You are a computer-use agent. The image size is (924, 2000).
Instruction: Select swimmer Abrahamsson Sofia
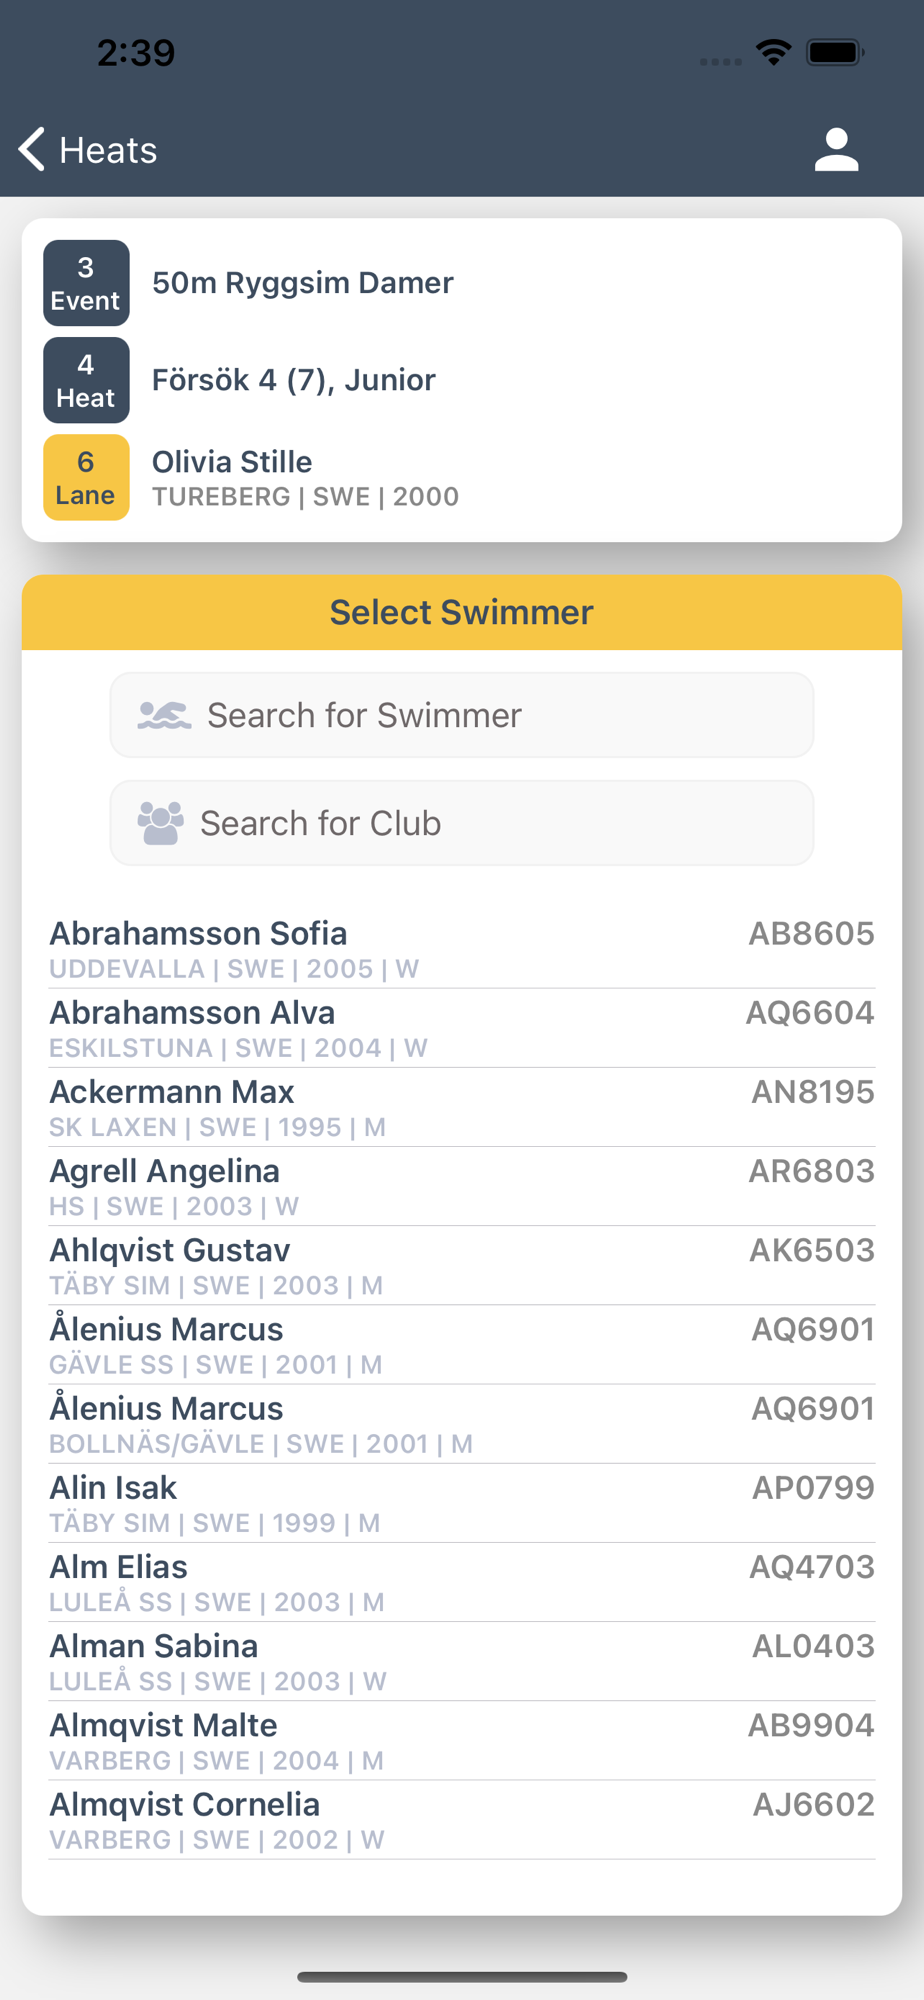(x=462, y=949)
